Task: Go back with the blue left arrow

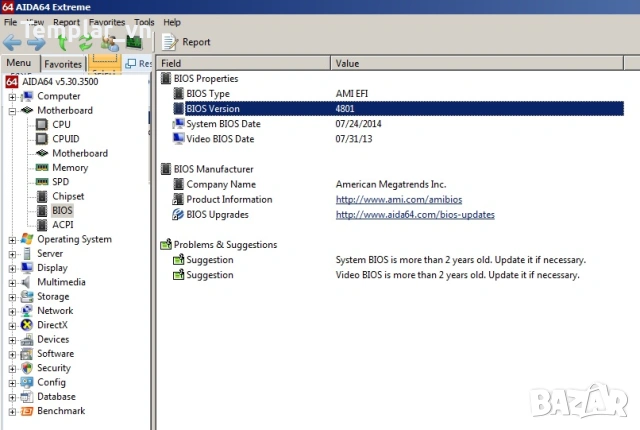Action: [x=12, y=42]
